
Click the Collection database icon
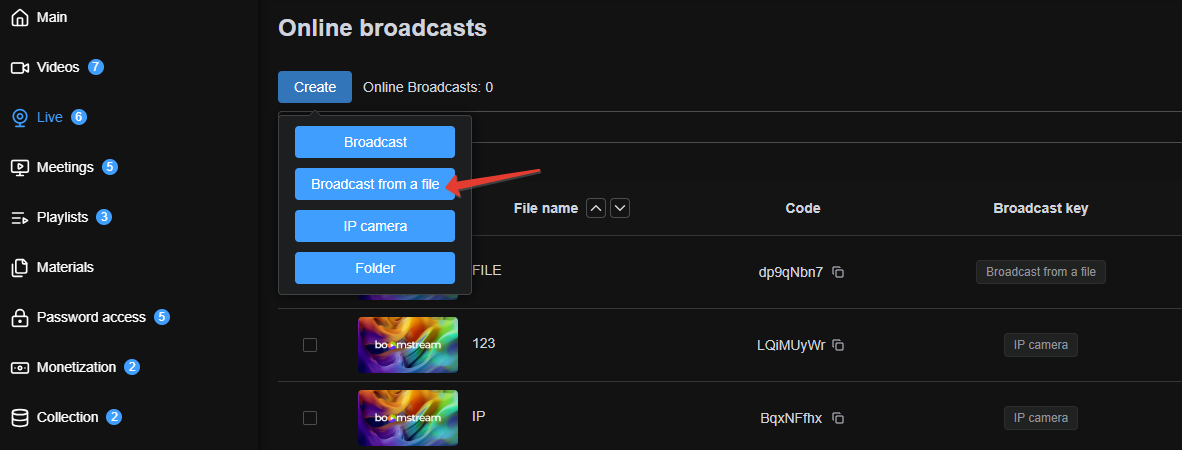tap(20, 418)
